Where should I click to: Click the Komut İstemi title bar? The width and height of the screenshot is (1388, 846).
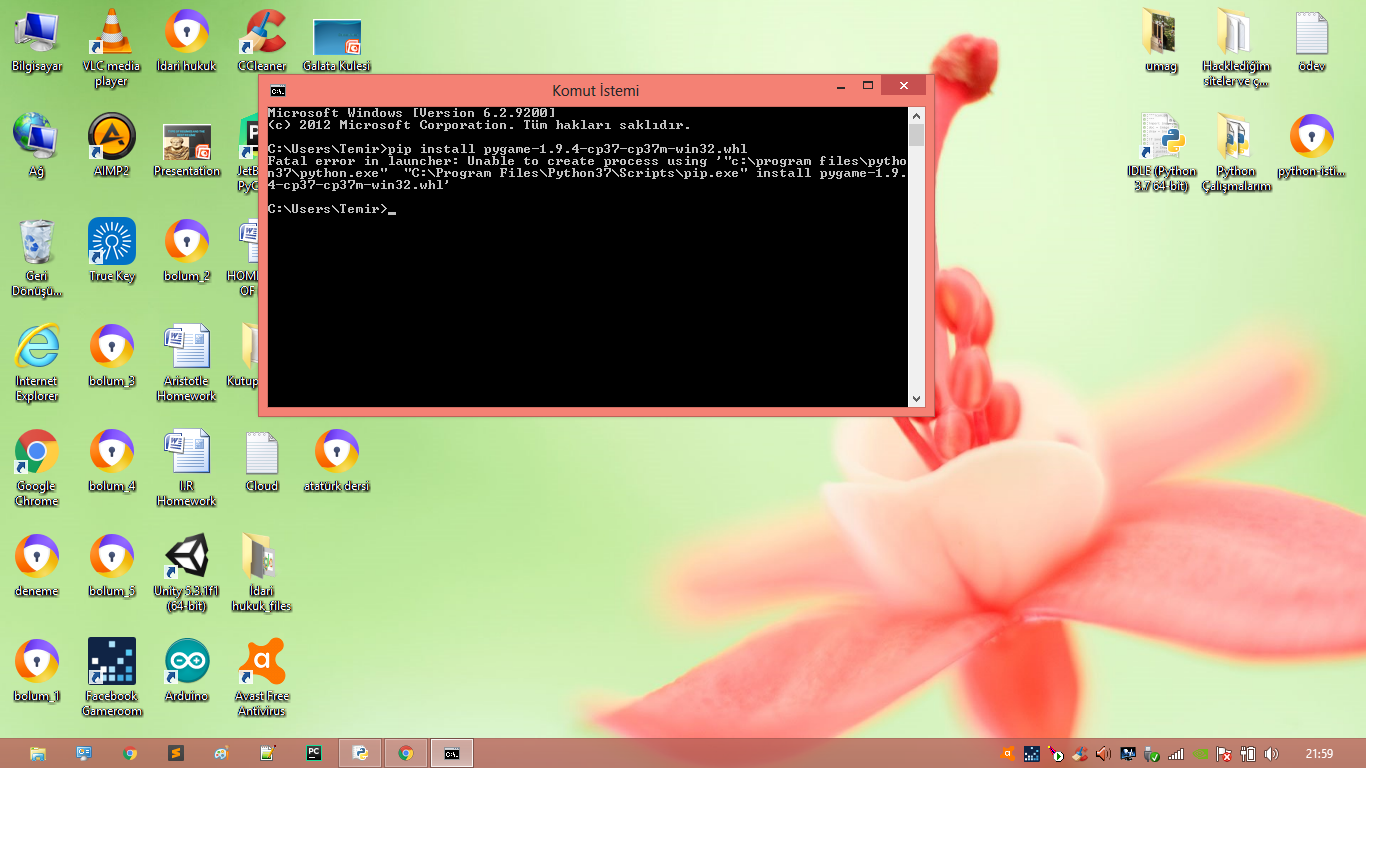pos(595,90)
